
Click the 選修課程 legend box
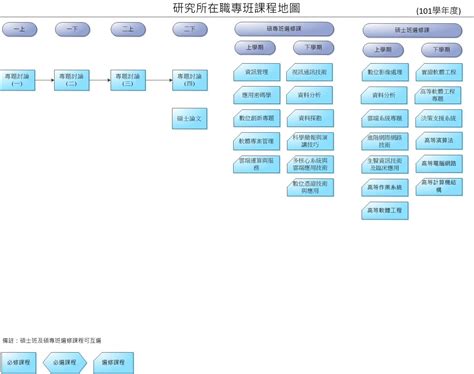[x=114, y=363]
